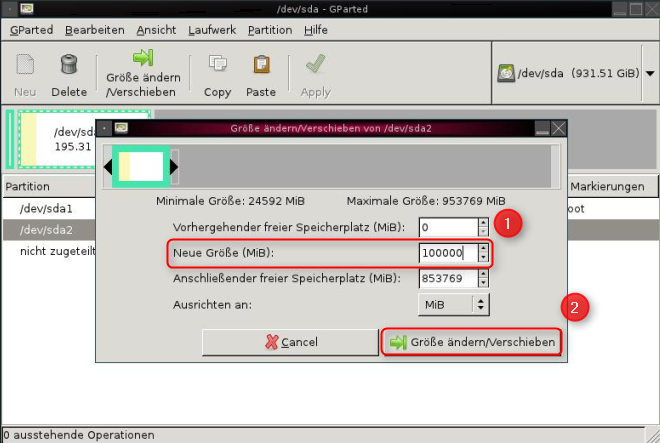Decrease Vorhergehender freier Speicherplatz value
Screen dimensions: 660x443
tap(483, 232)
